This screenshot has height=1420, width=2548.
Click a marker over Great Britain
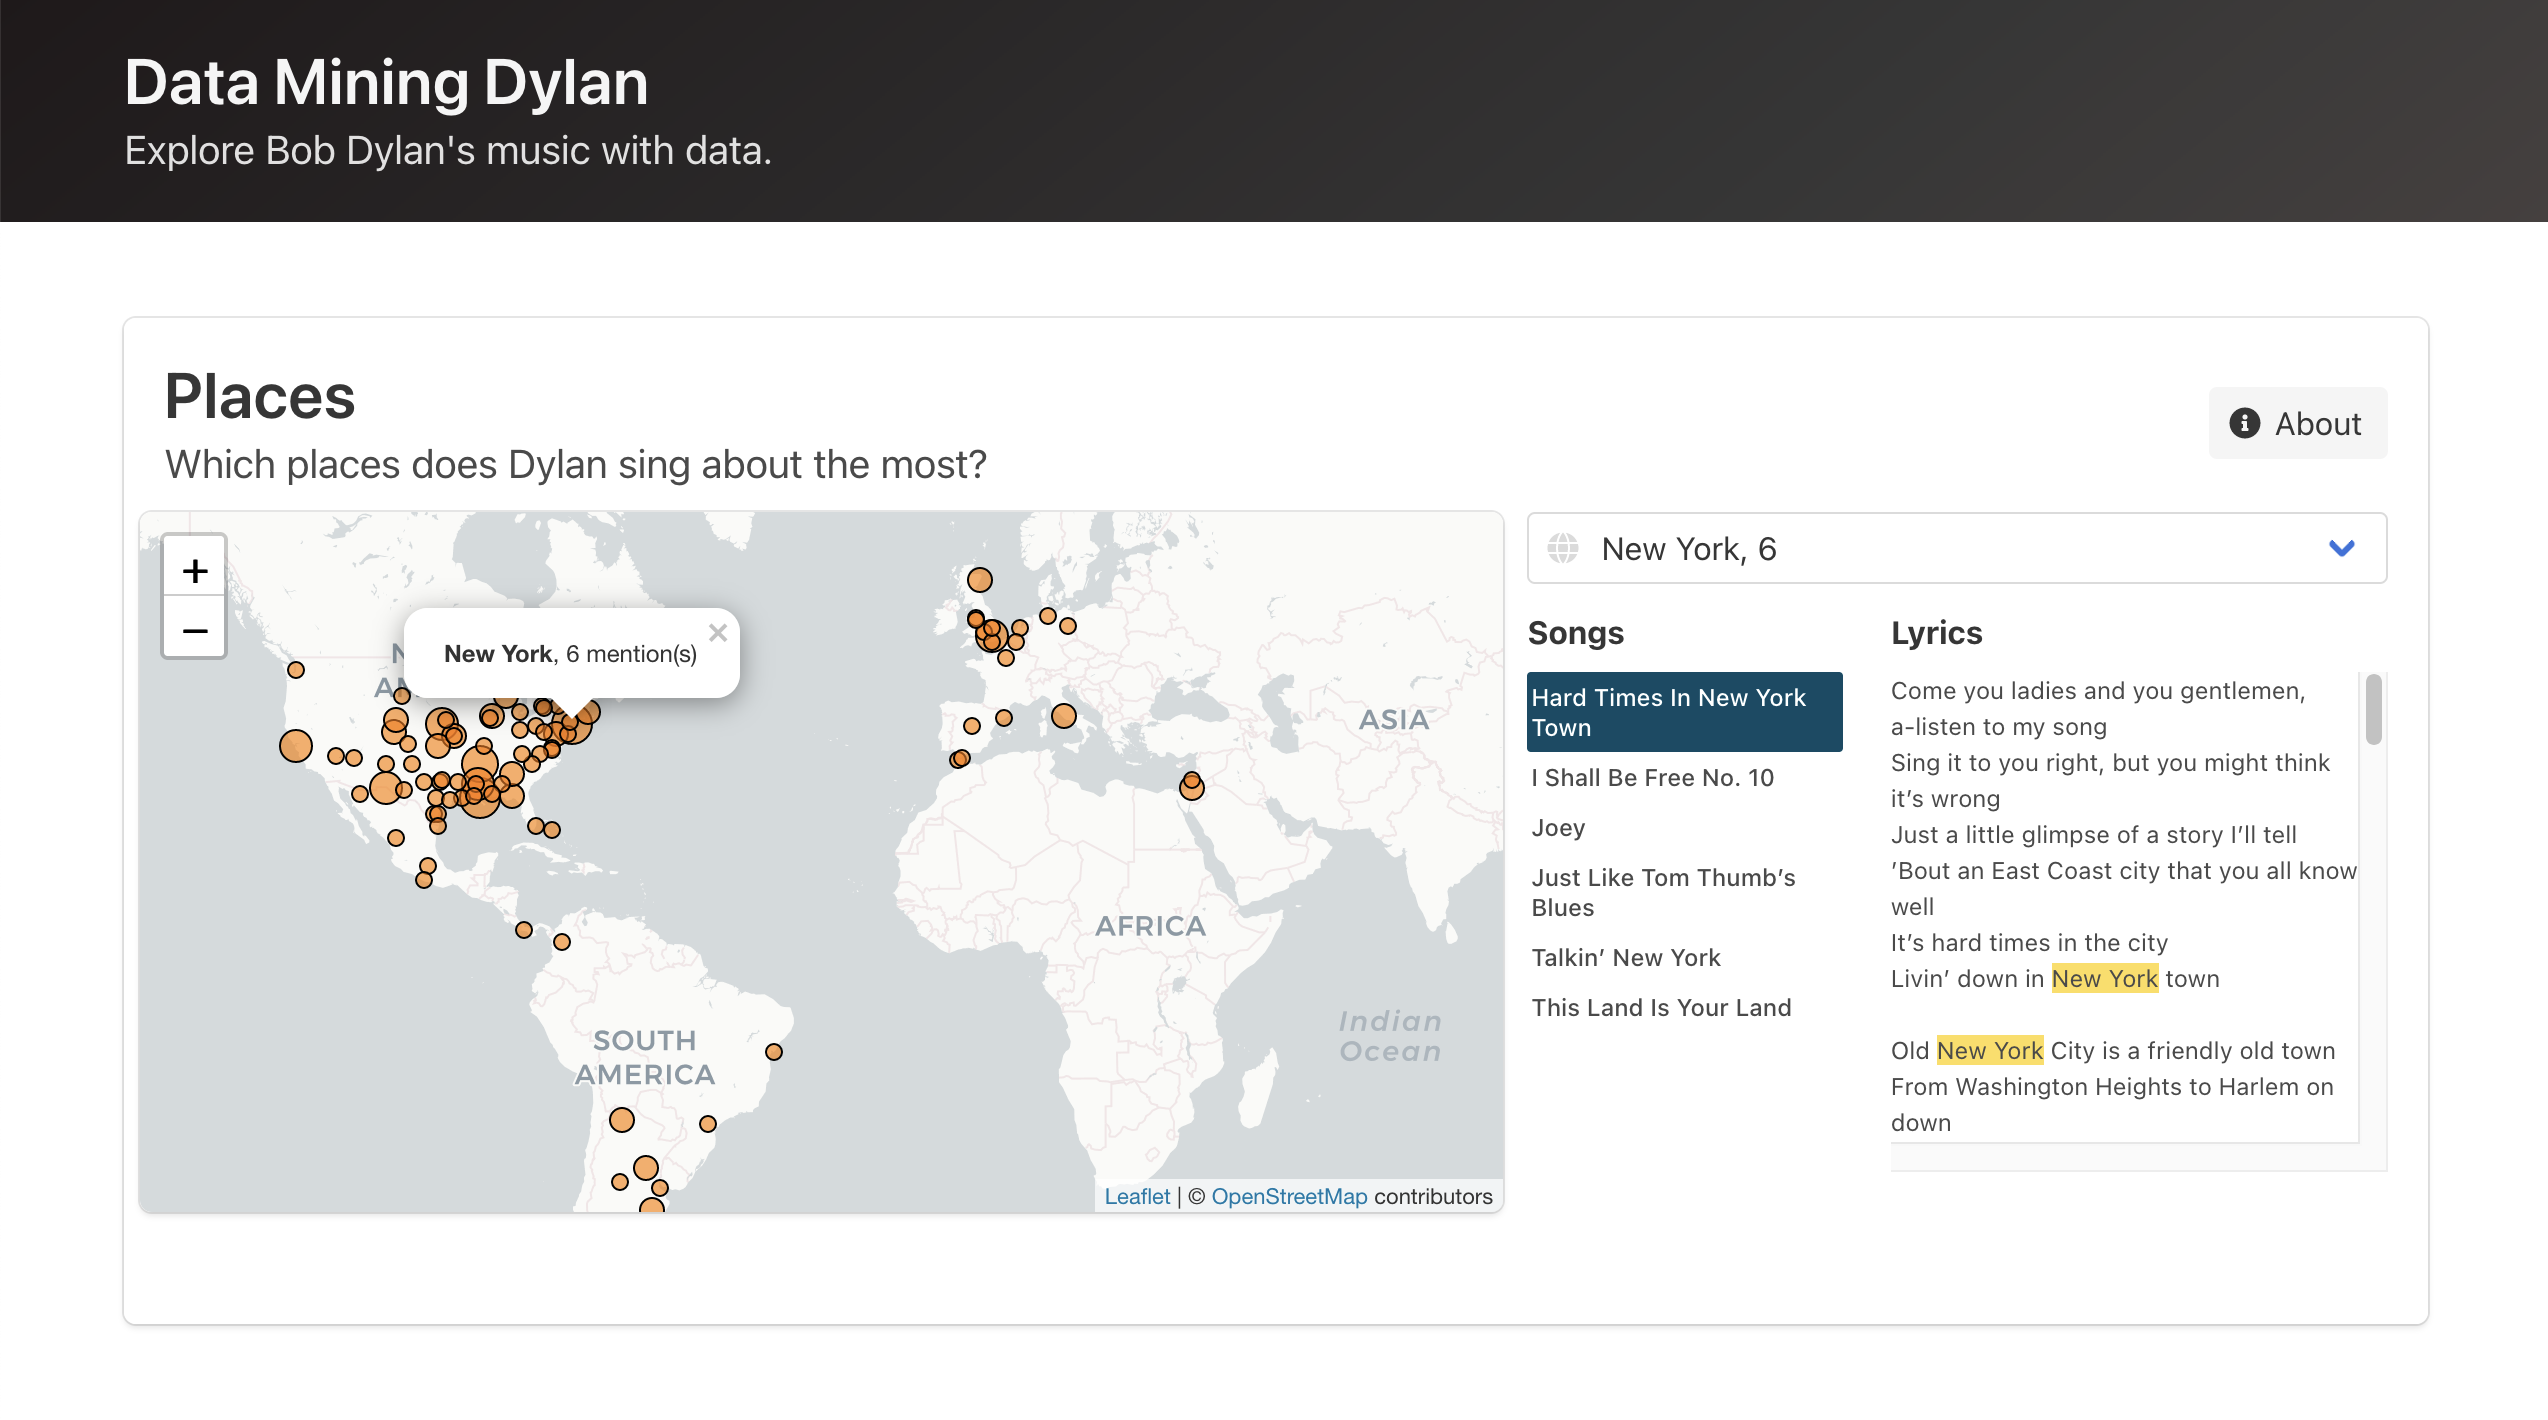pos(980,578)
